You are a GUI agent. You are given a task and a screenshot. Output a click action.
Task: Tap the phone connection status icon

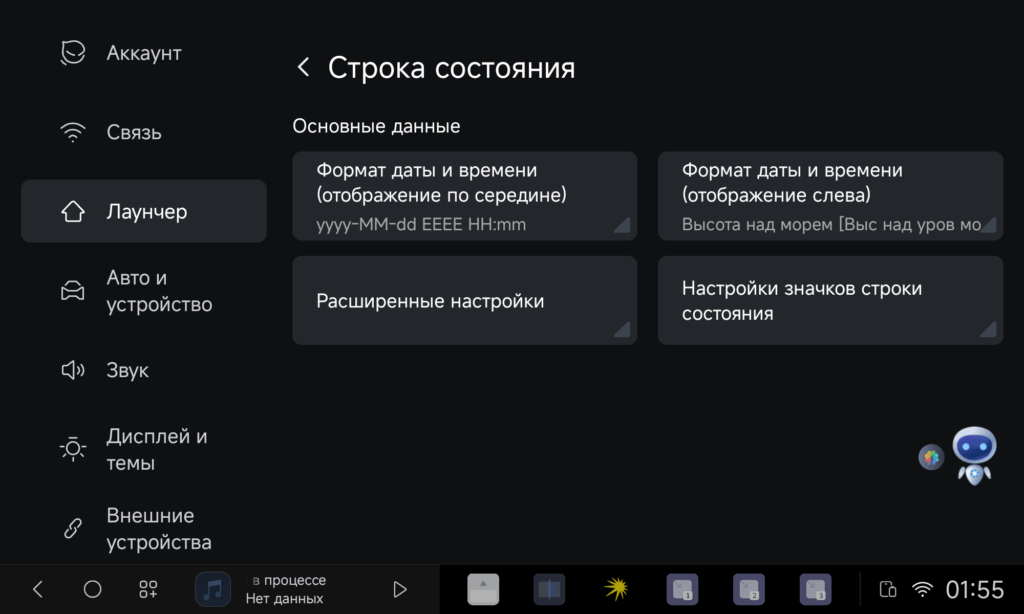click(888, 589)
